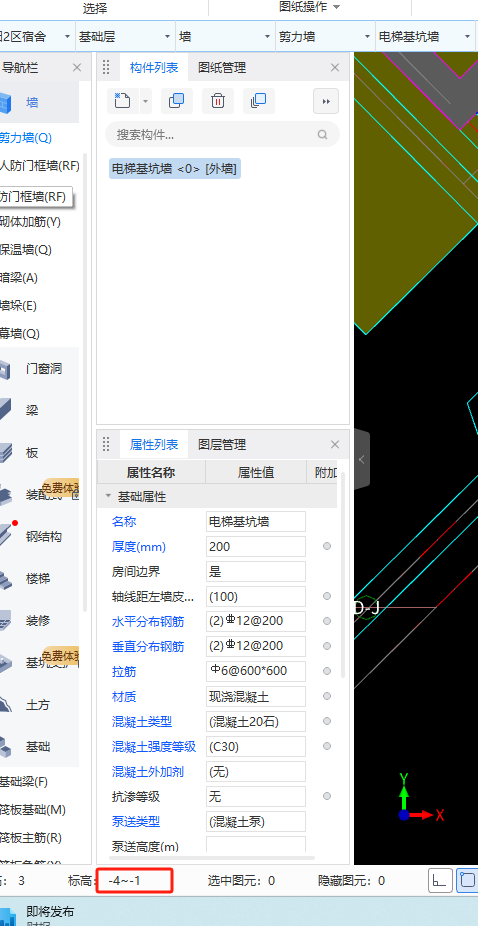This screenshot has width=478, height=926.
Task: Select 墙垛(E) in navigation
Action: (18, 306)
